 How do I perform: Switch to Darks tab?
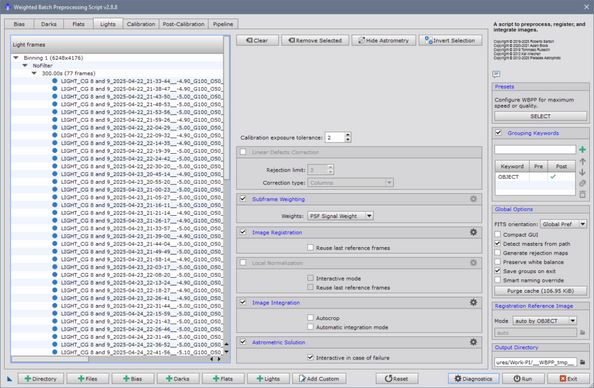pos(48,24)
